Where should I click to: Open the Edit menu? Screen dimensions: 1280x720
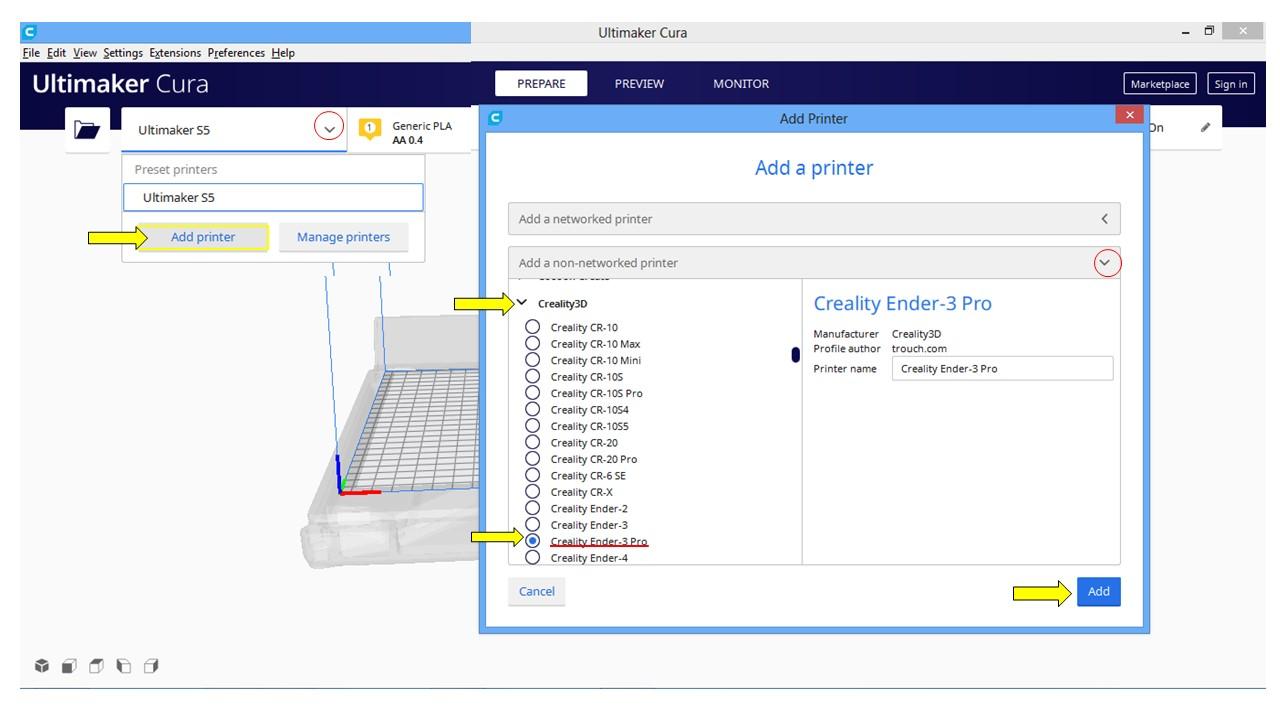[57, 53]
